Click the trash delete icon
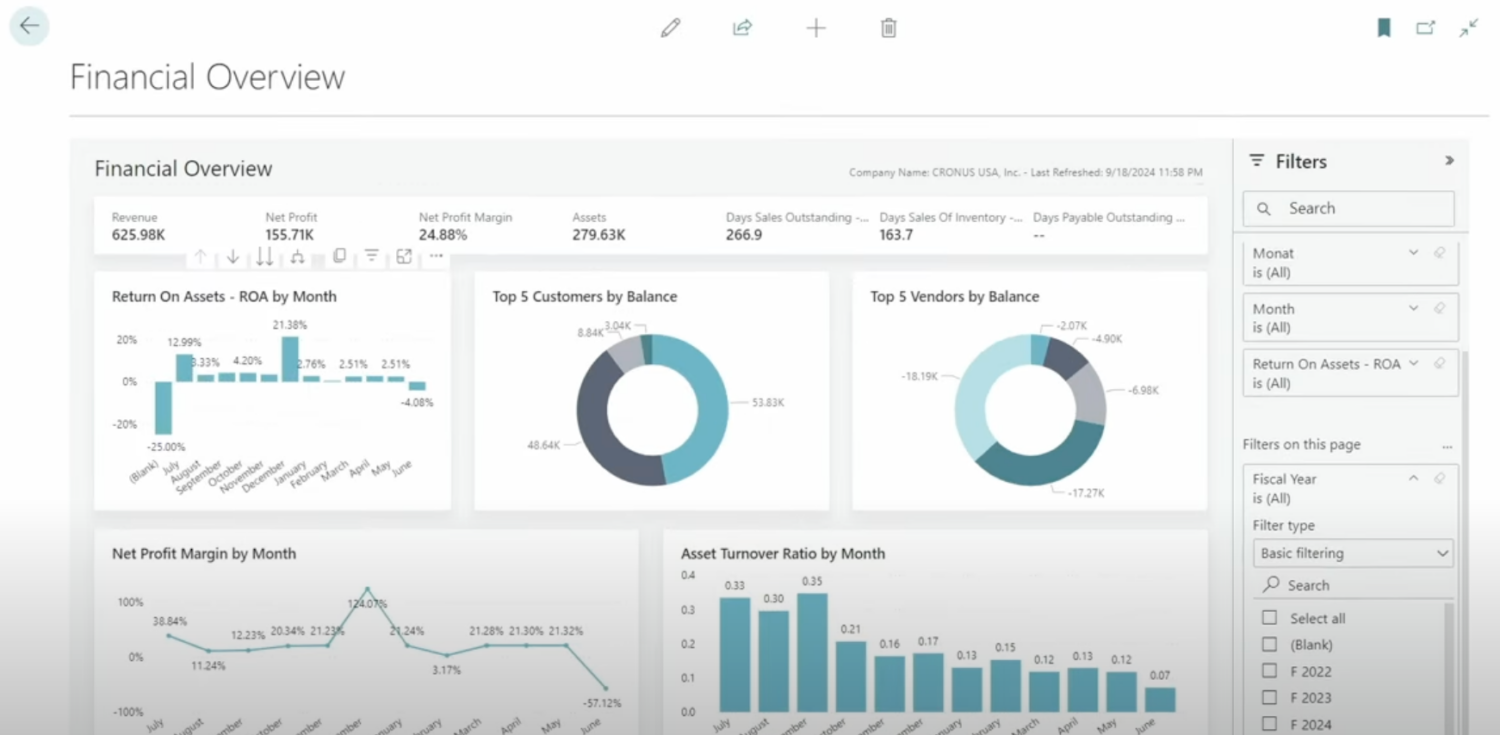Image resolution: width=1500 pixels, height=735 pixels. (888, 28)
